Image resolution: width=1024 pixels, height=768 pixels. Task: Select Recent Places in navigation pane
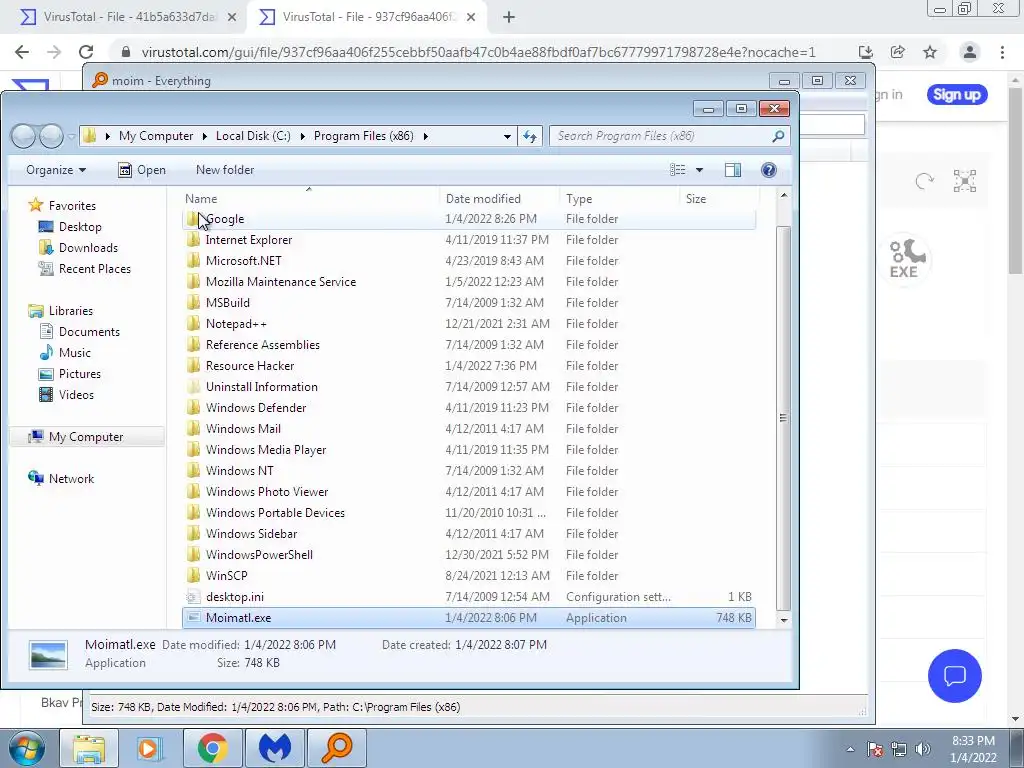point(95,268)
